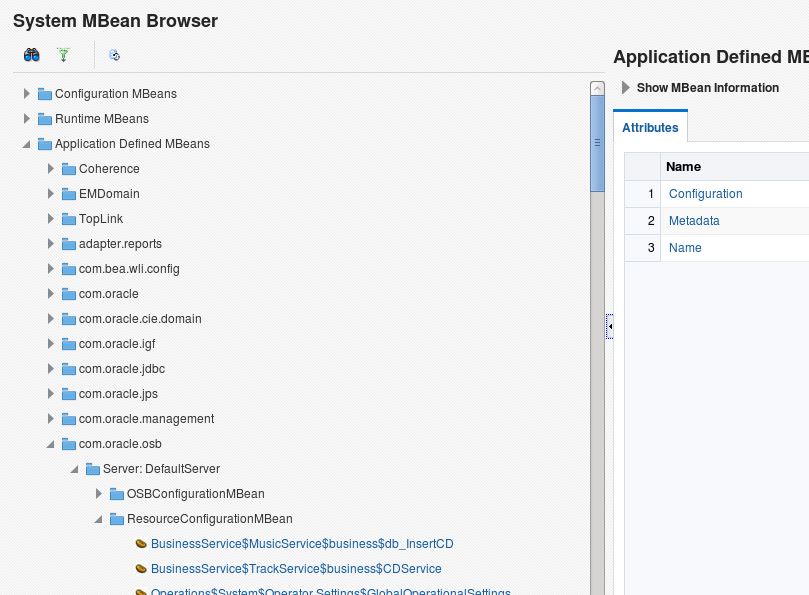Collapse the Application Defined MBeans node
This screenshot has width=809, height=595.
(27, 144)
